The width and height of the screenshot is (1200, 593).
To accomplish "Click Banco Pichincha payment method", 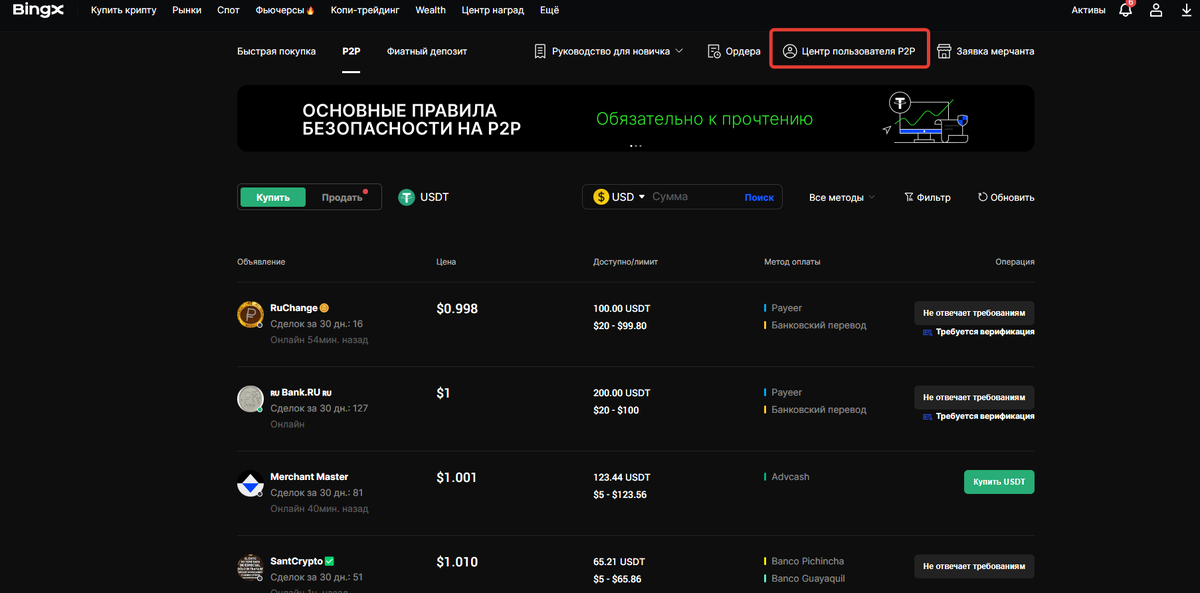I will [807, 561].
